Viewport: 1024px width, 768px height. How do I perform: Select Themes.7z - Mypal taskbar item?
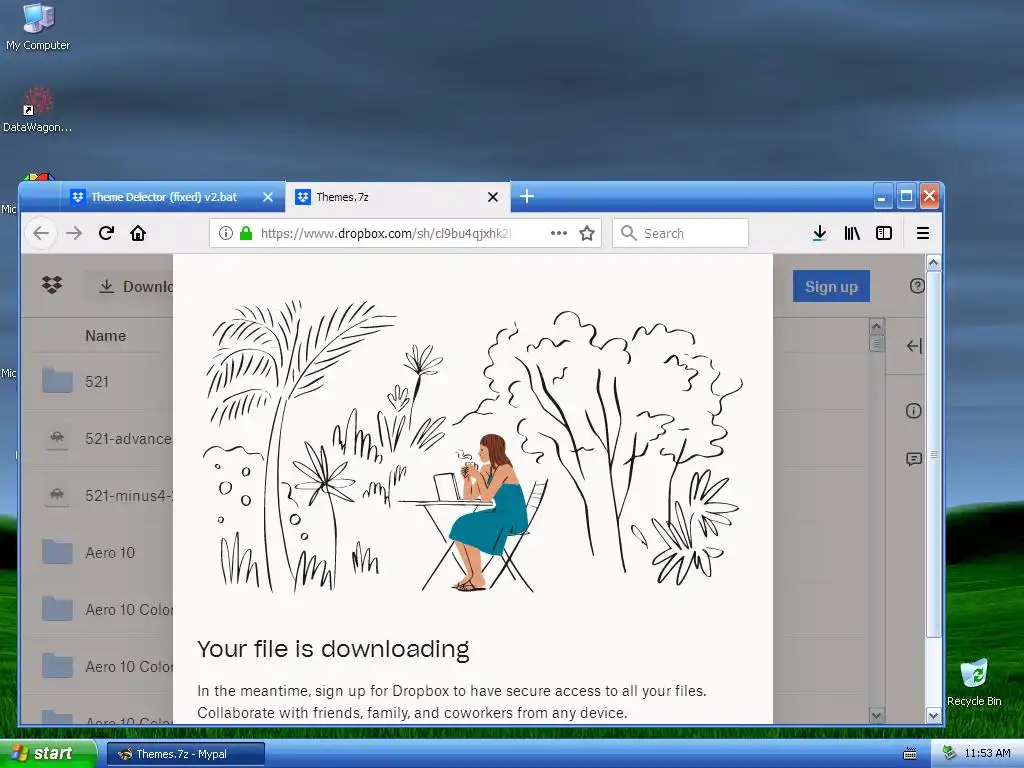pos(185,754)
